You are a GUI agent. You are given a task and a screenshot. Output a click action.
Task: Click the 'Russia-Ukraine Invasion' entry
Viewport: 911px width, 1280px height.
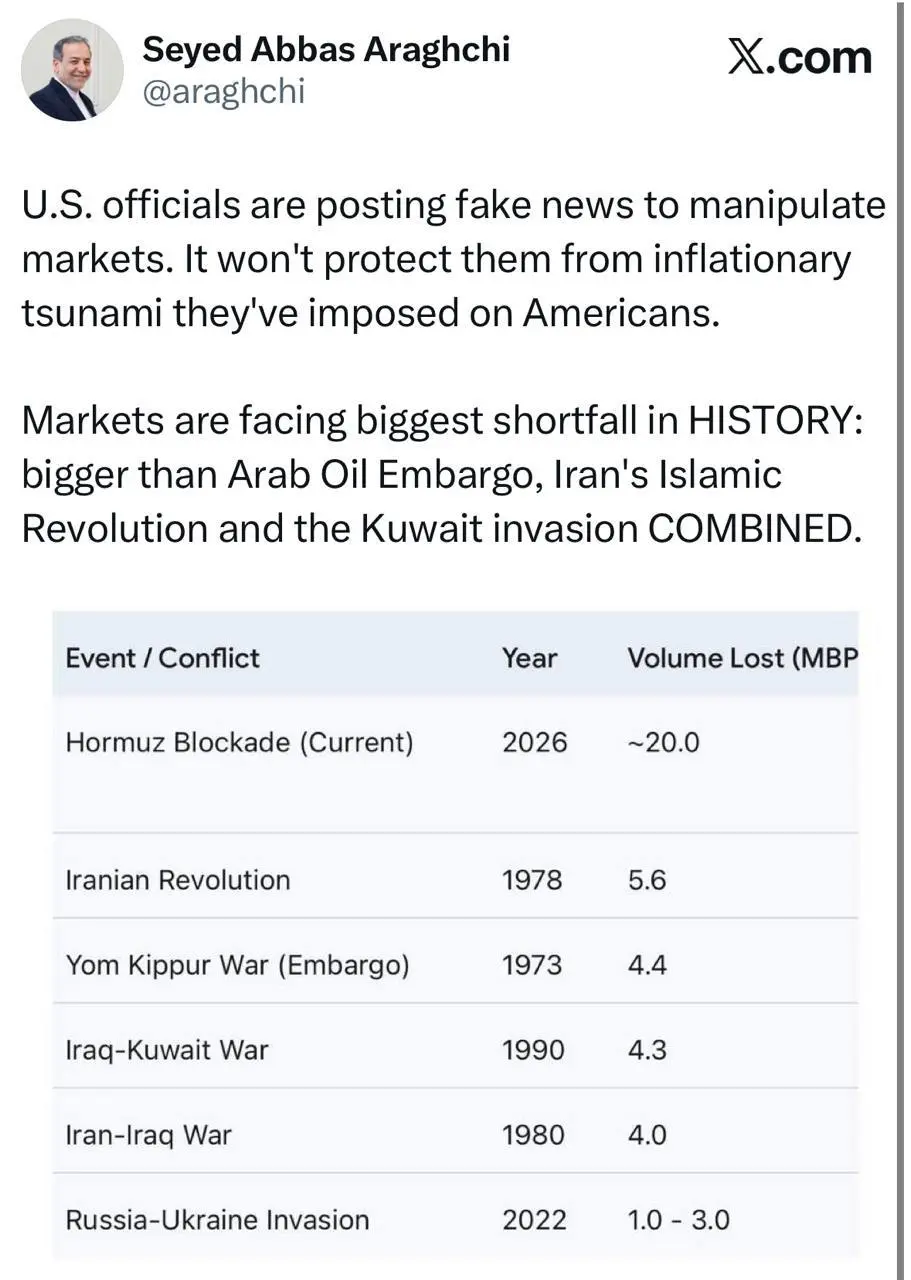[x=217, y=1220]
